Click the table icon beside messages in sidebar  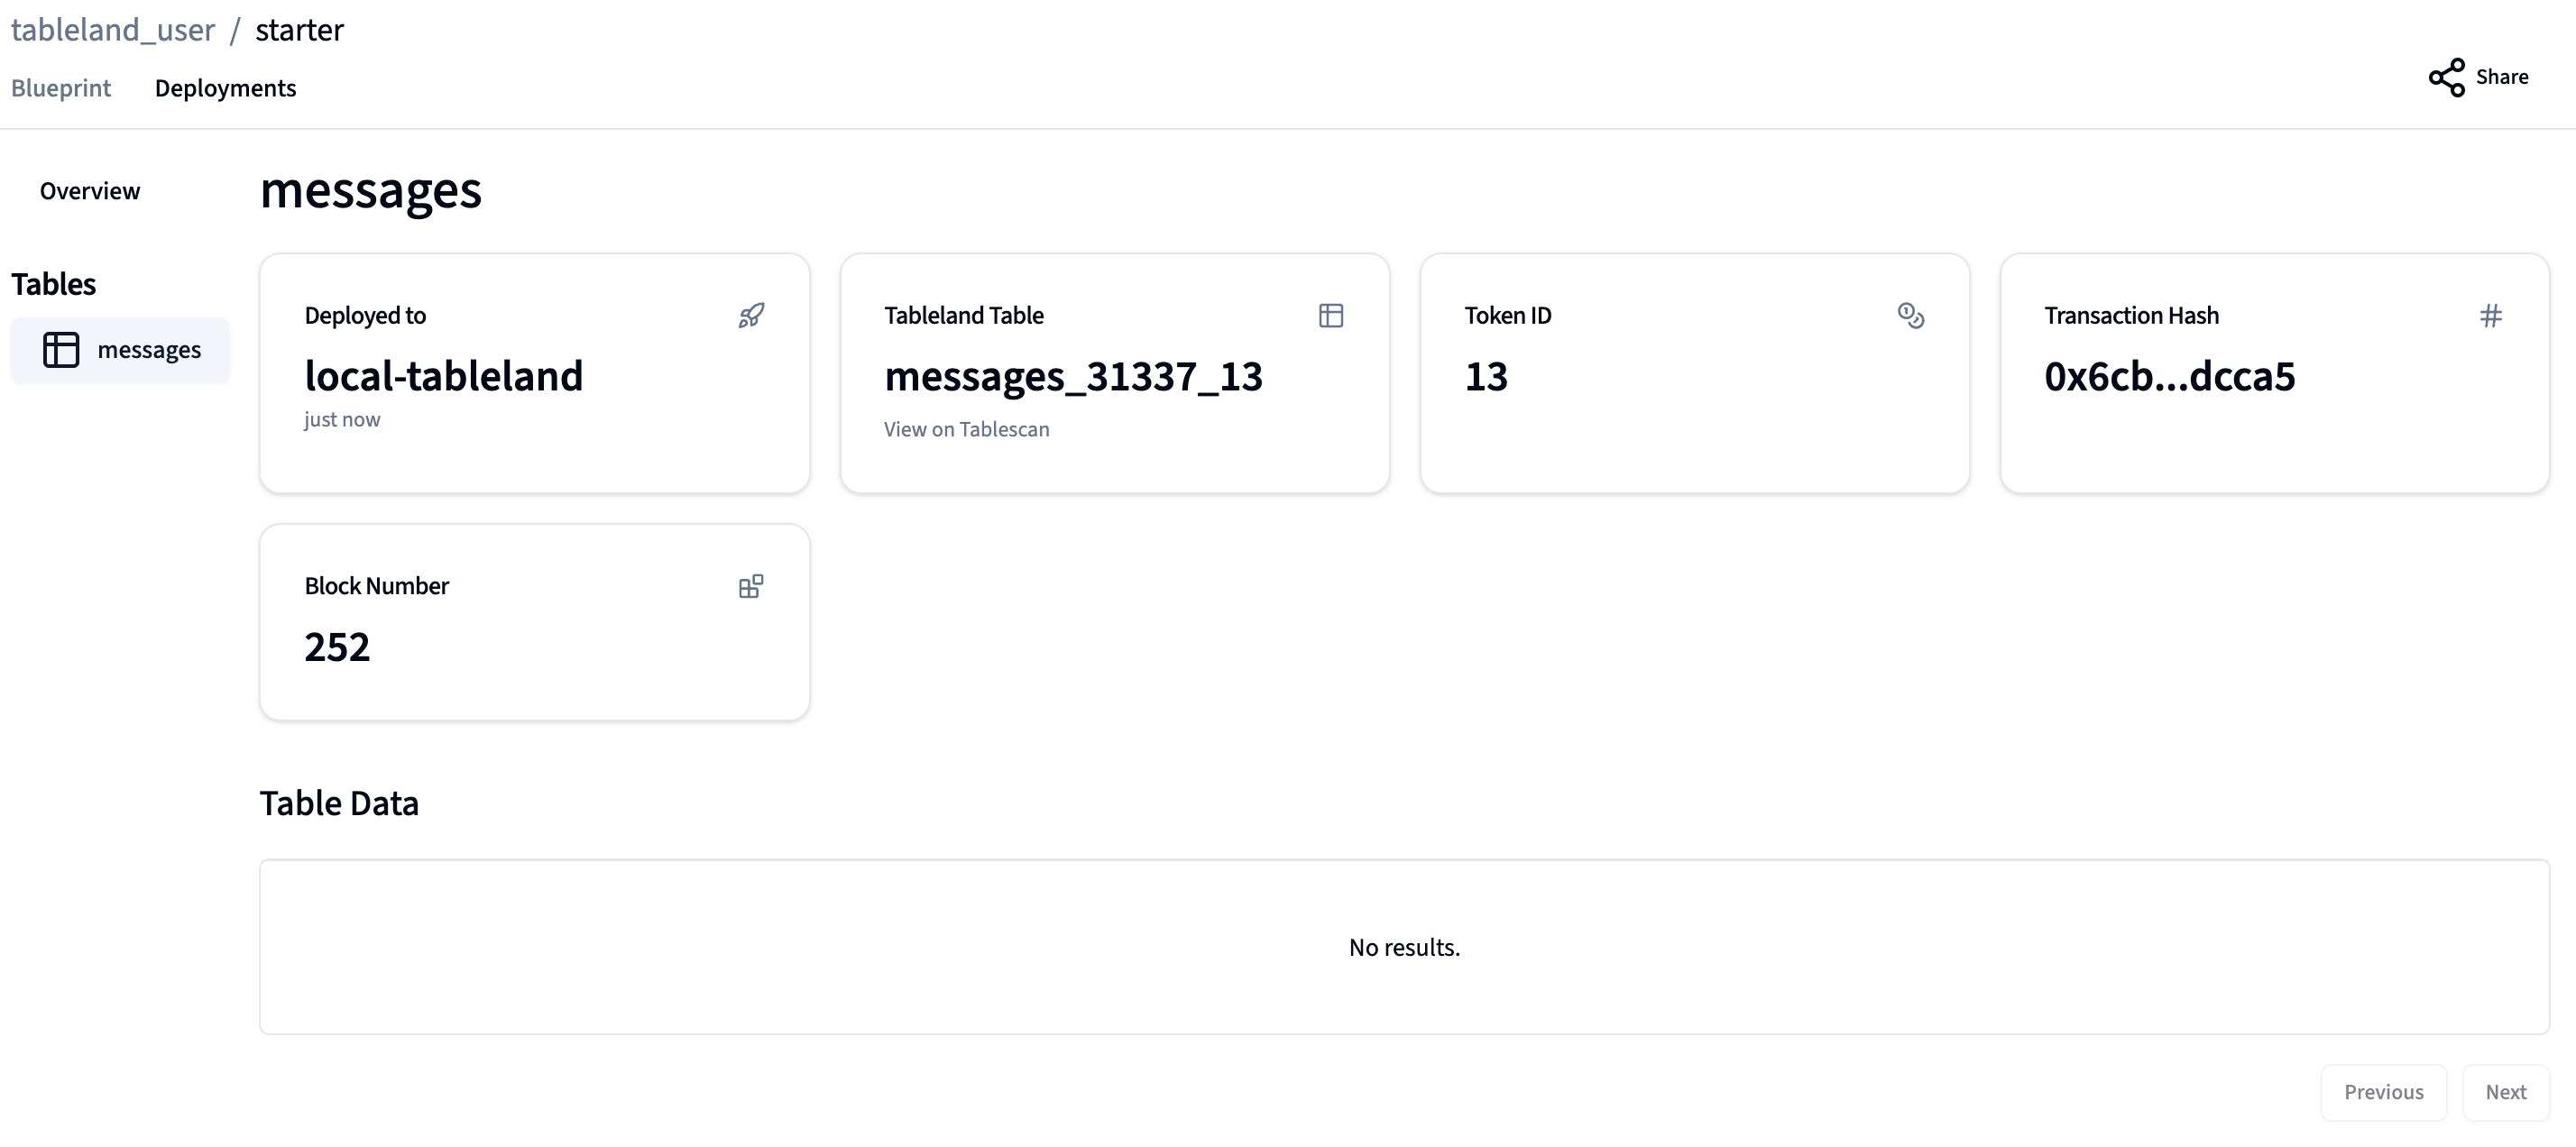point(61,350)
